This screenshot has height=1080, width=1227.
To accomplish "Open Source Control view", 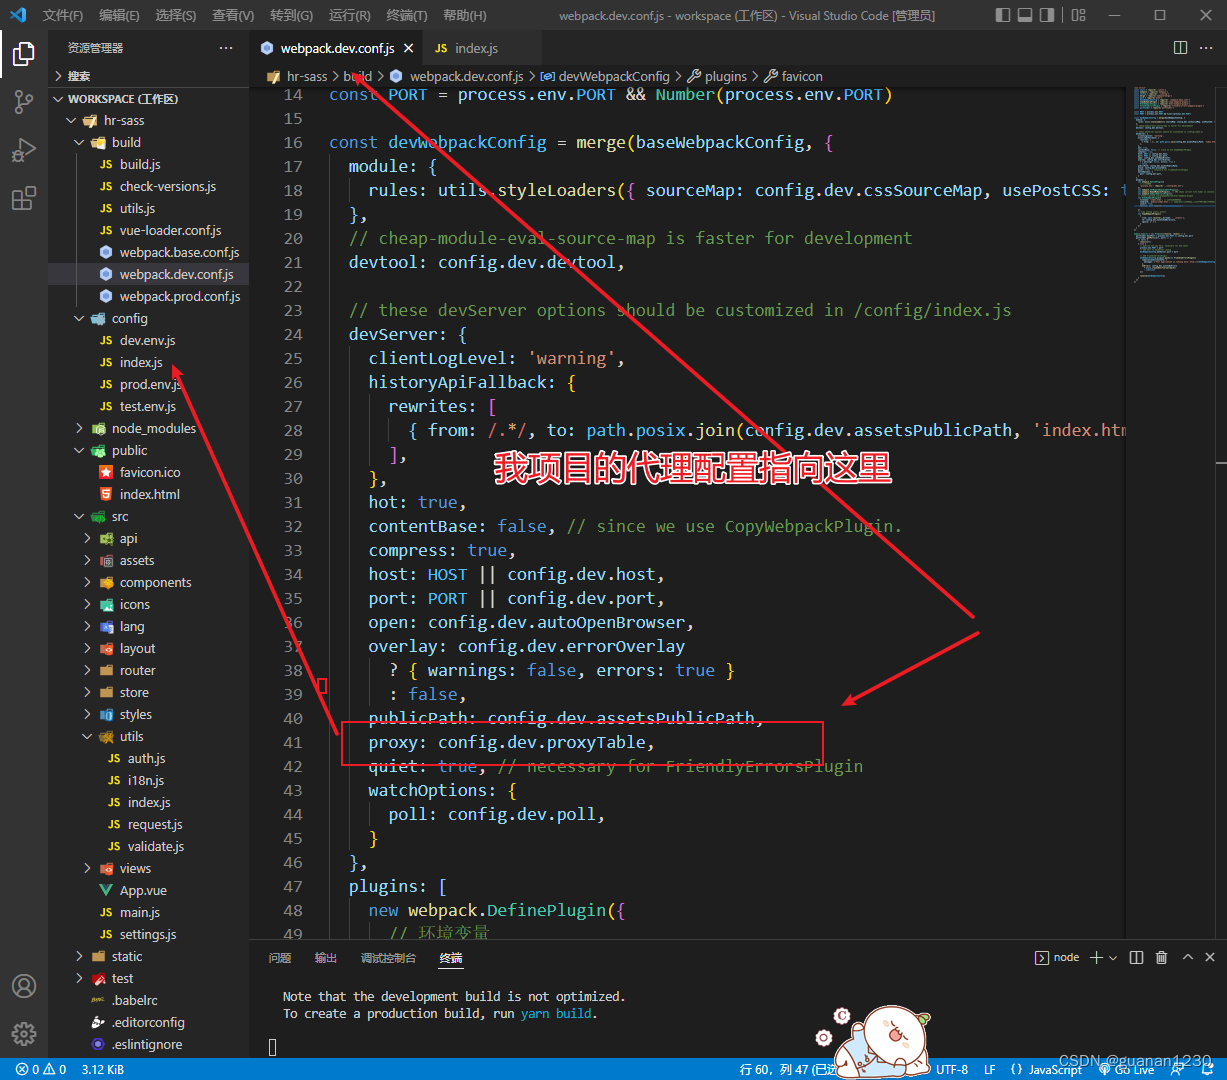I will click(x=23, y=102).
